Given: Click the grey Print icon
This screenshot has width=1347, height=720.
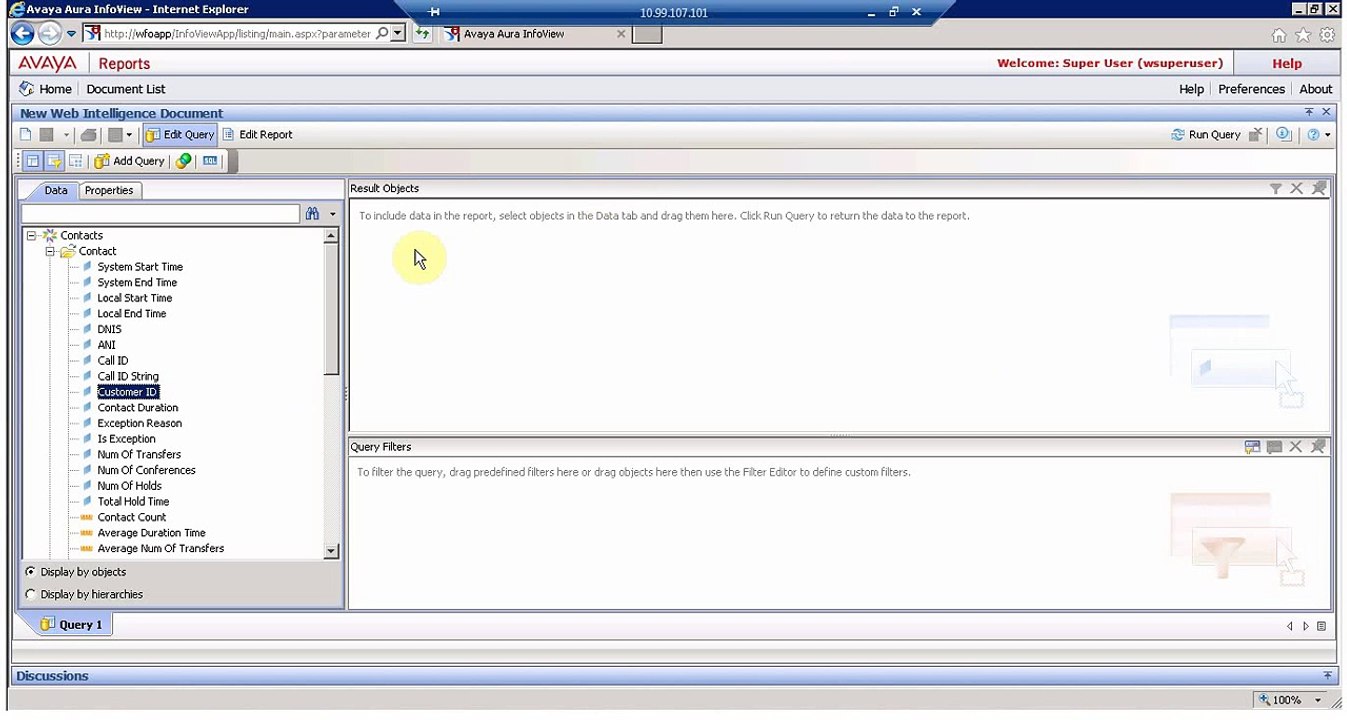Looking at the screenshot, I should pyautogui.click(x=88, y=135).
